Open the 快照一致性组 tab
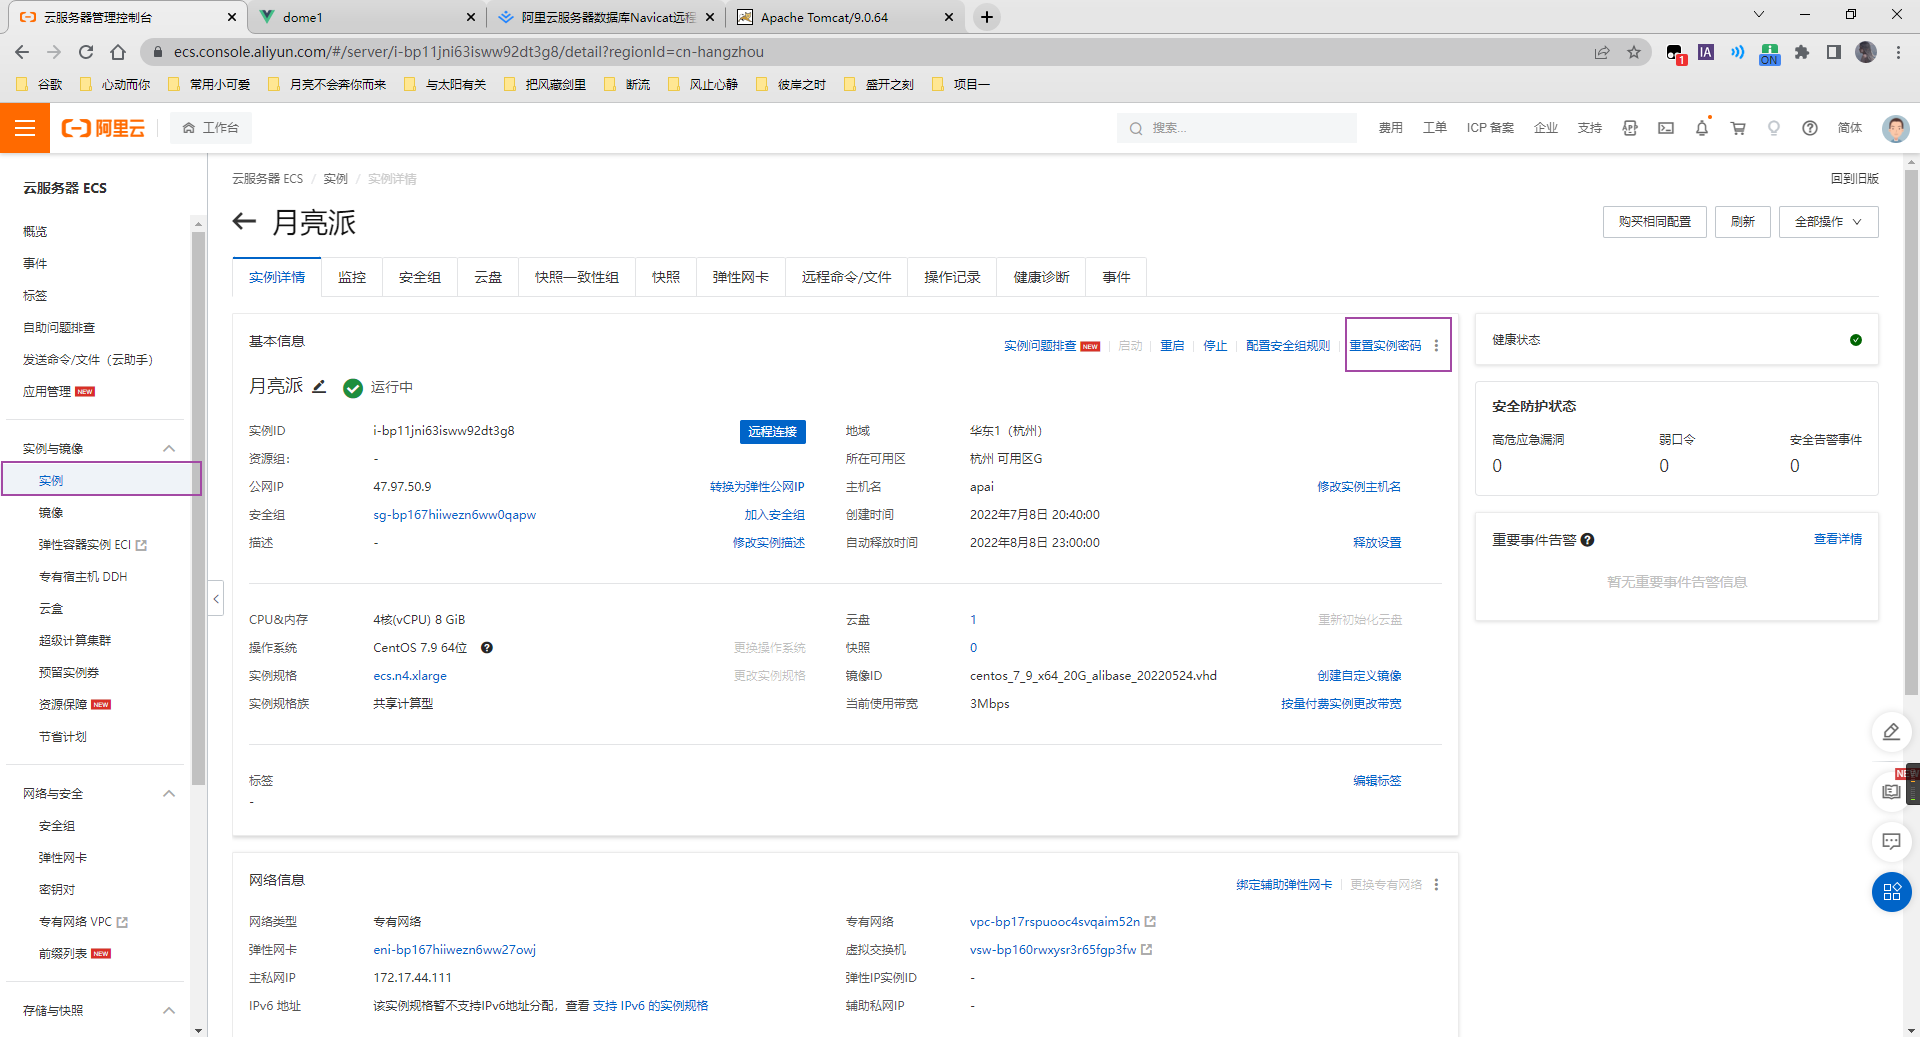Image resolution: width=1920 pixels, height=1037 pixels. (577, 277)
